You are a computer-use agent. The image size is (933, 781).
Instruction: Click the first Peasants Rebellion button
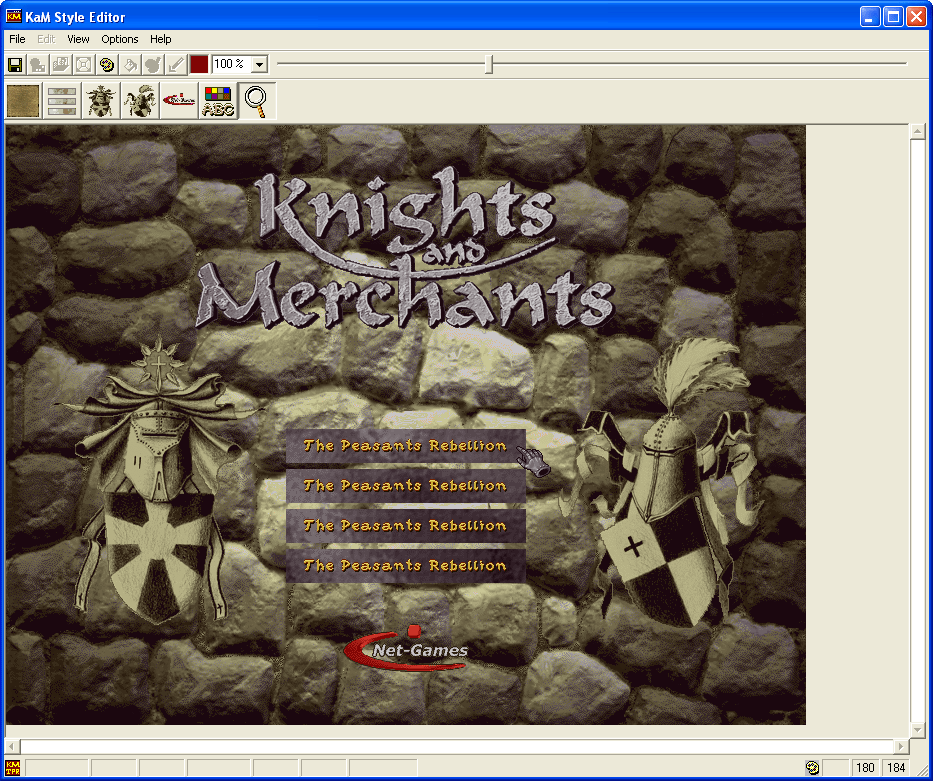[x=405, y=446]
